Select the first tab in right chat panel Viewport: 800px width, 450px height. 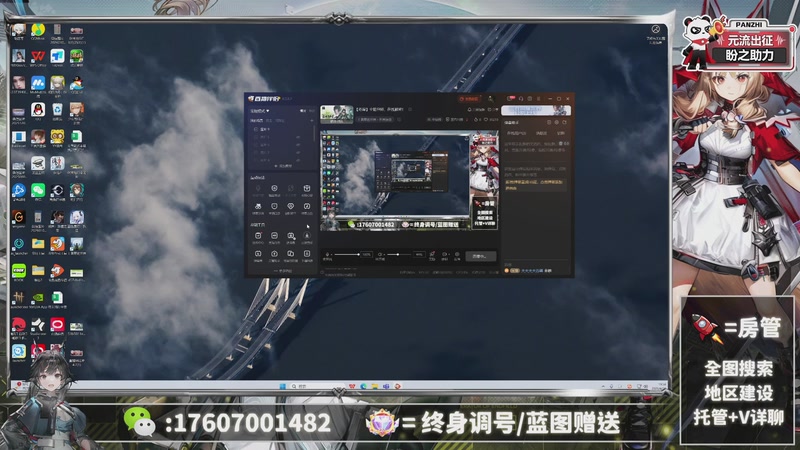[517, 132]
